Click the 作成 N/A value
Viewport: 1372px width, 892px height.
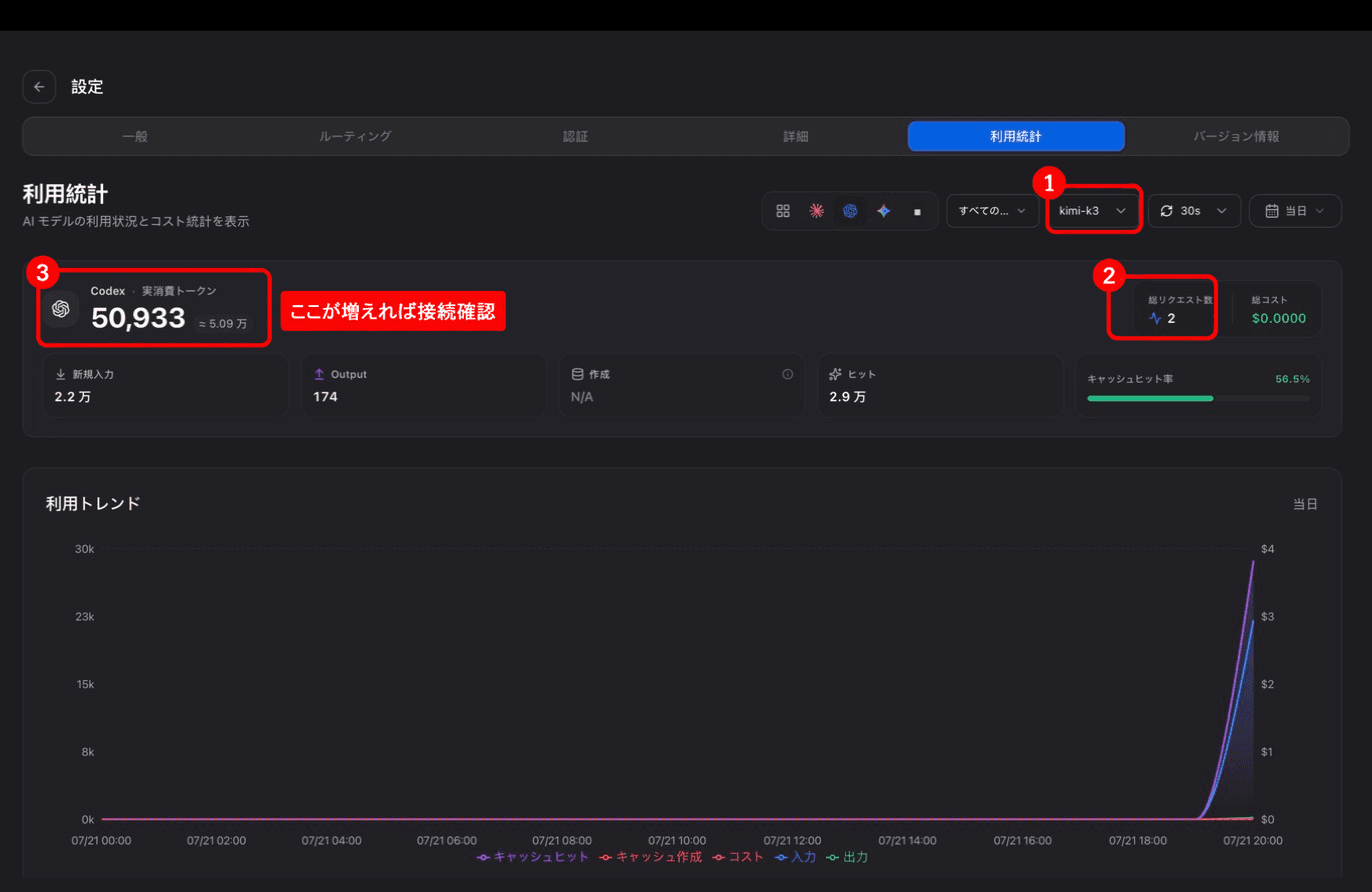582,397
